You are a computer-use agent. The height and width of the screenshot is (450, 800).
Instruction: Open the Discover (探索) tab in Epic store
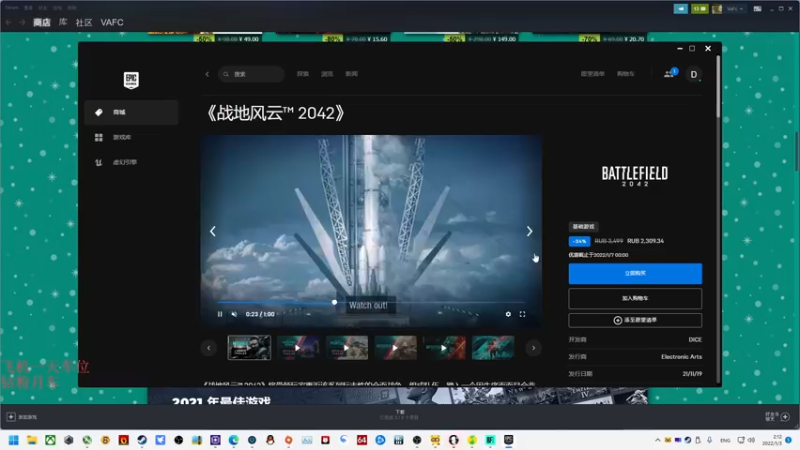coord(303,74)
